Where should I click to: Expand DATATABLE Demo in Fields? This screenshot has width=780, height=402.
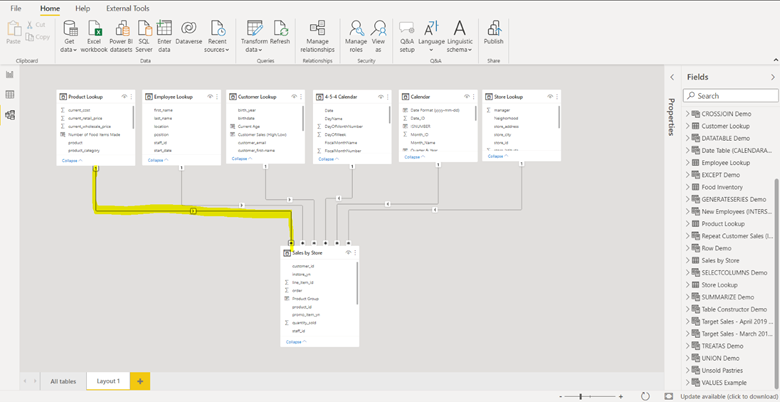click(688, 138)
